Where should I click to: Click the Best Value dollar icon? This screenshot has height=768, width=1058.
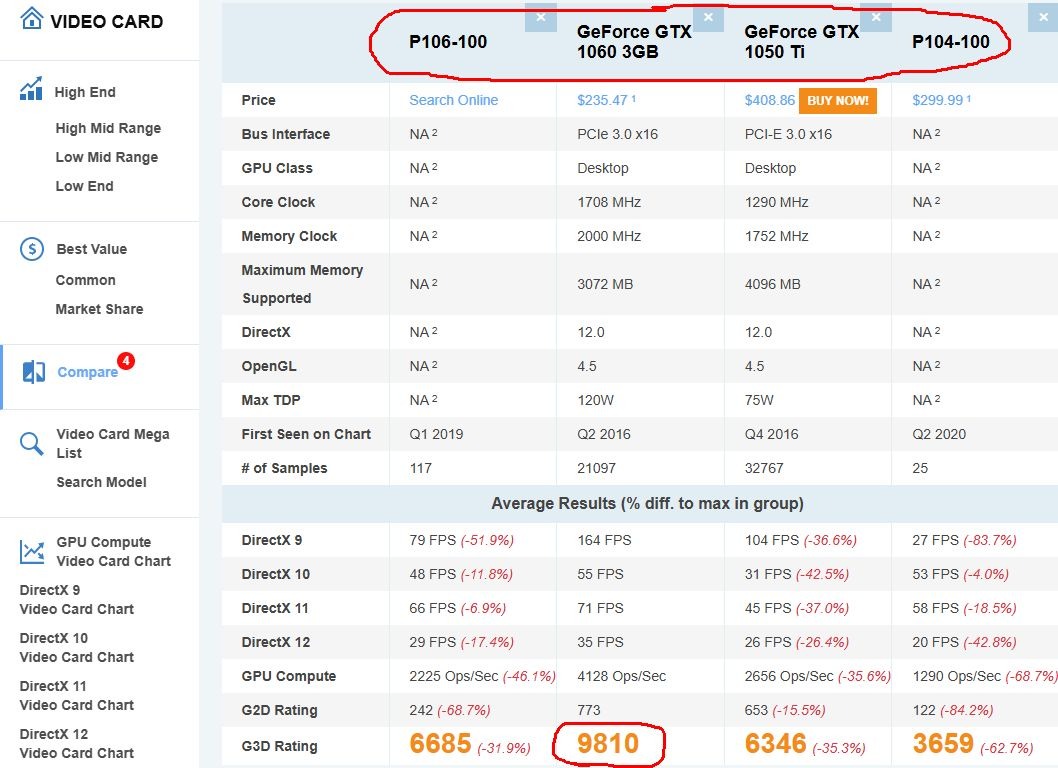[32, 249]
